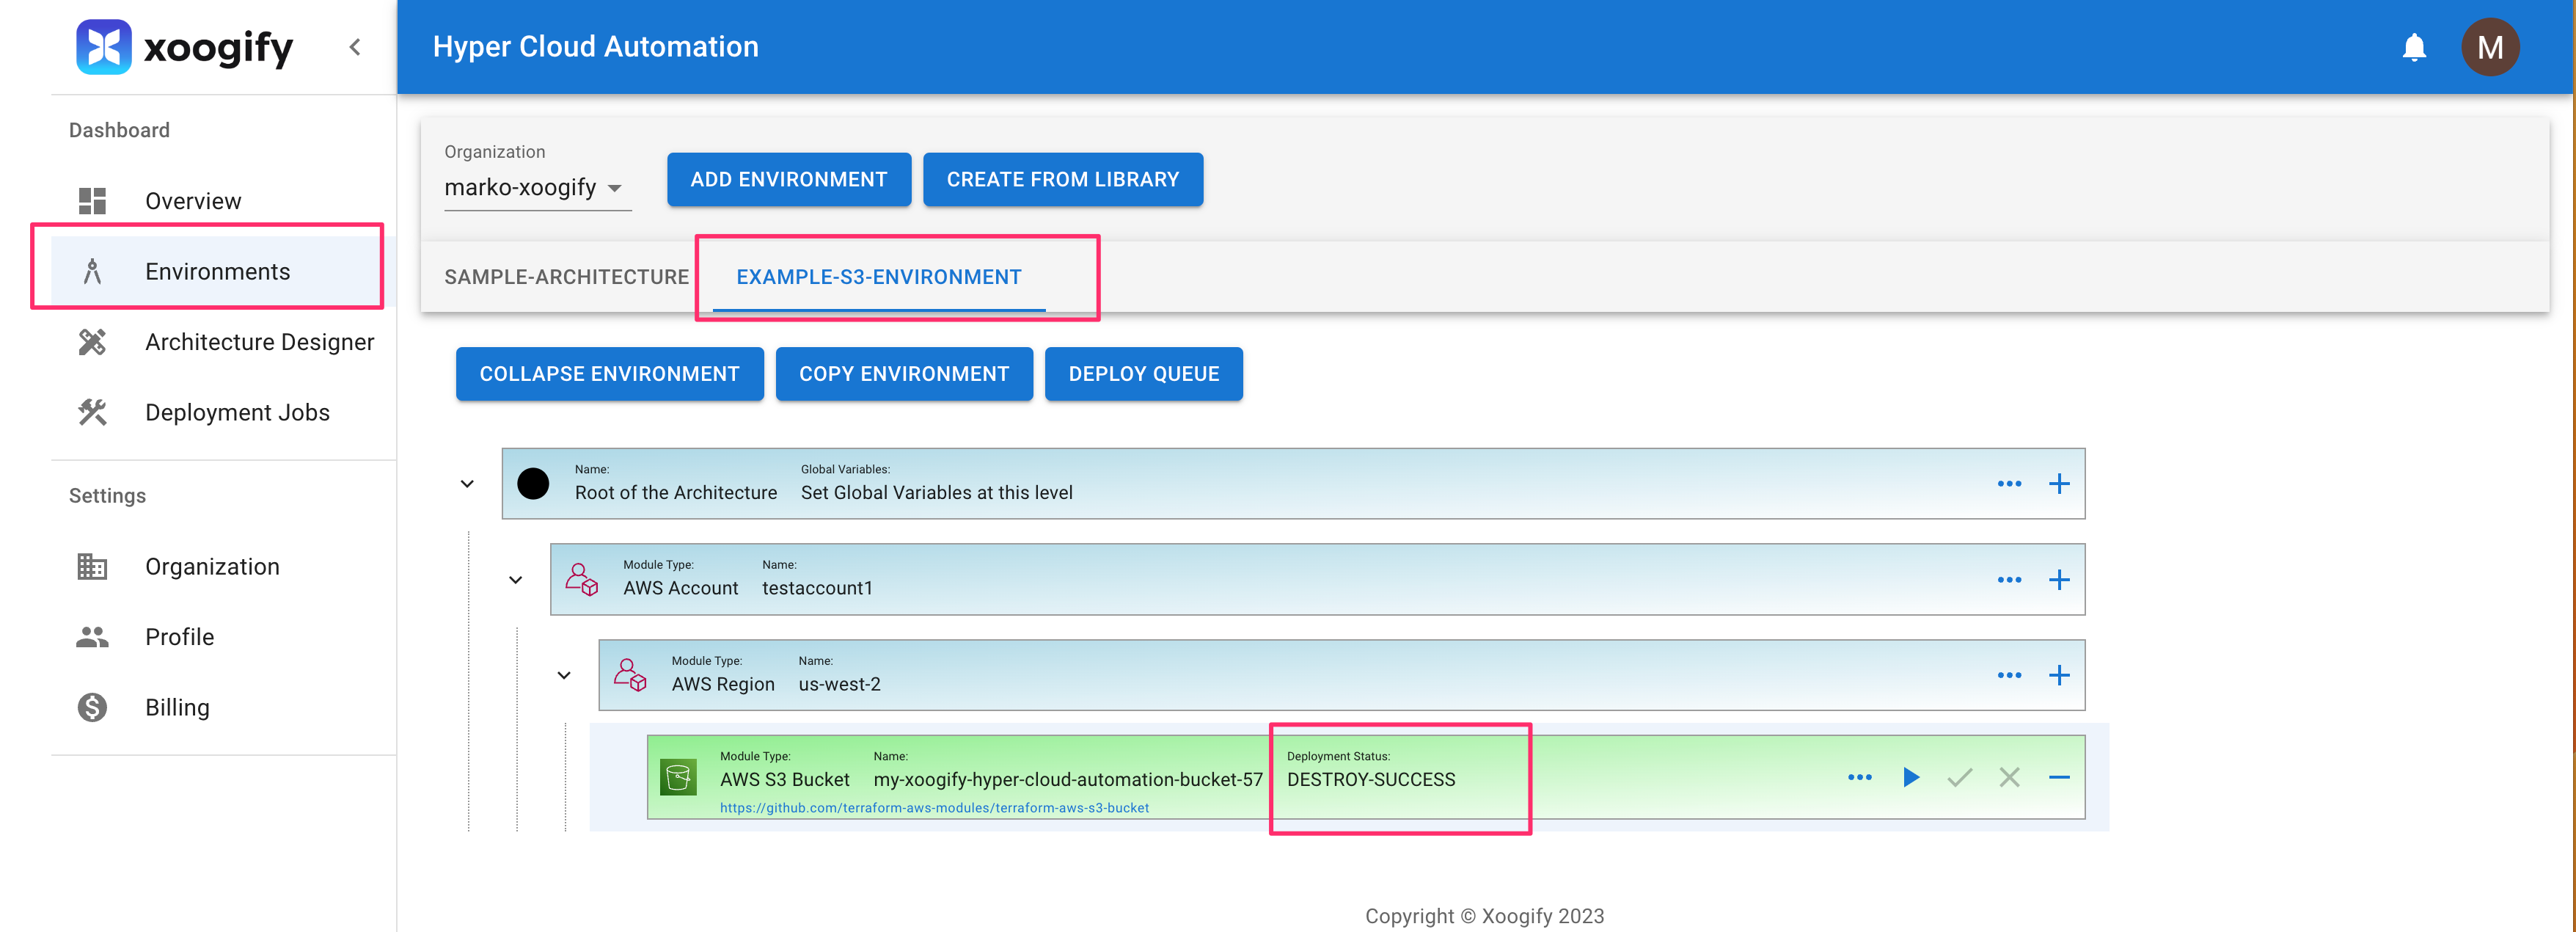Screen dimensions: 2576x932
Task: Collapse the AWS Account testaccount1 node
Action: pos(515,580)
